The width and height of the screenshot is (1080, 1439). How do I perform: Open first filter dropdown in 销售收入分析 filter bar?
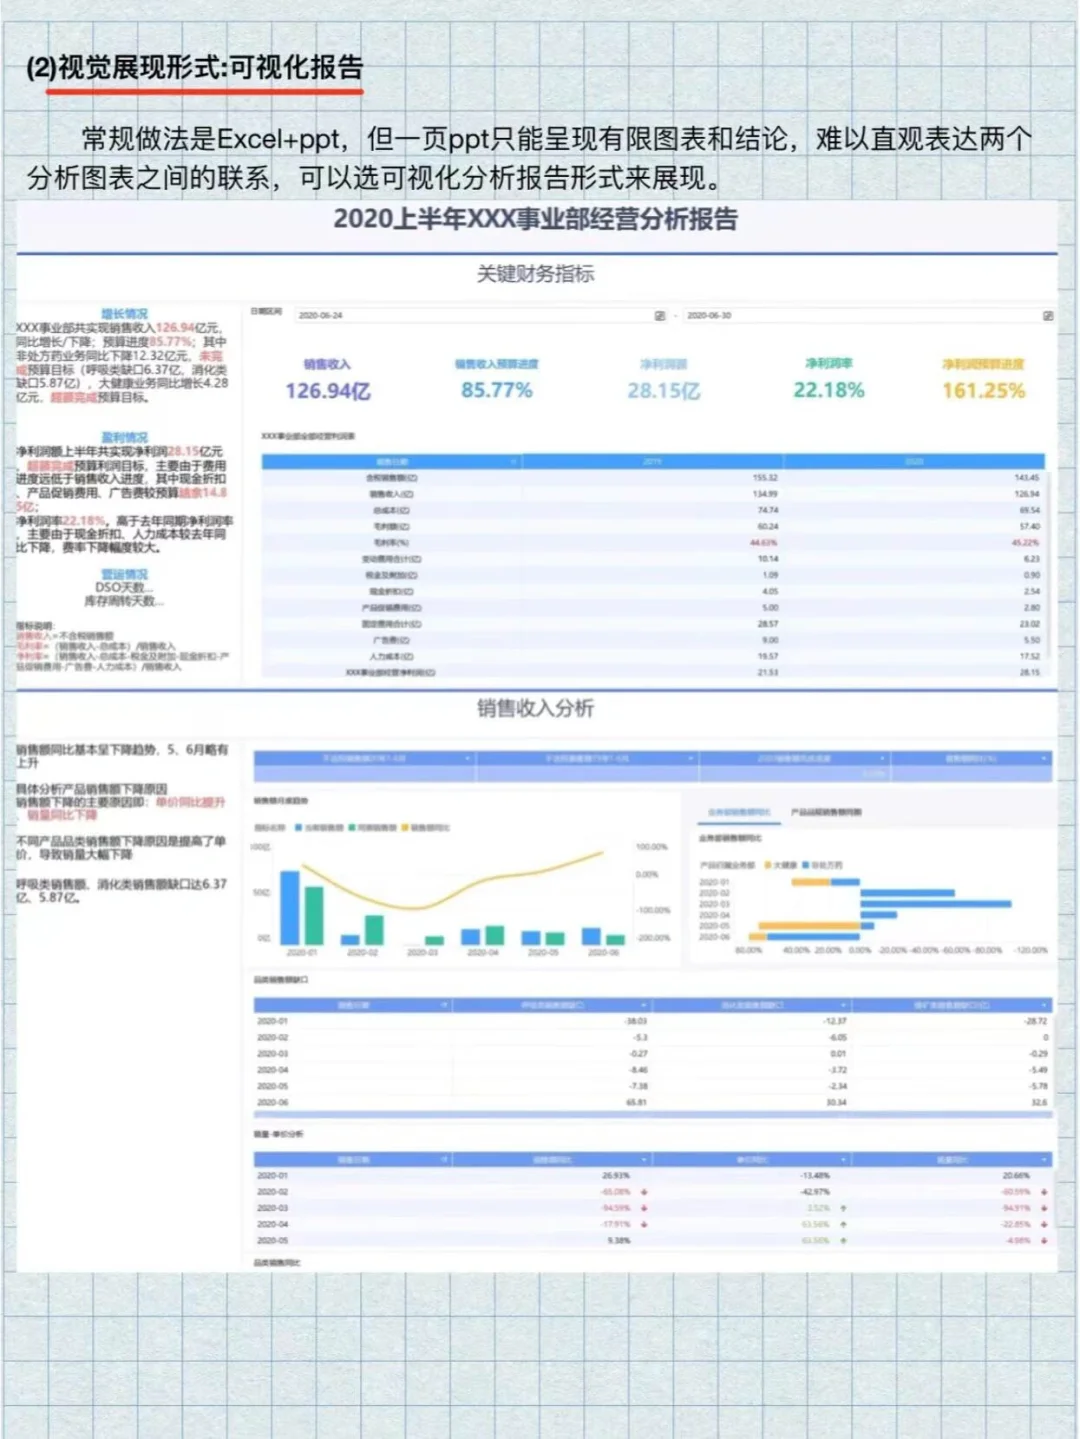[468, 759]
